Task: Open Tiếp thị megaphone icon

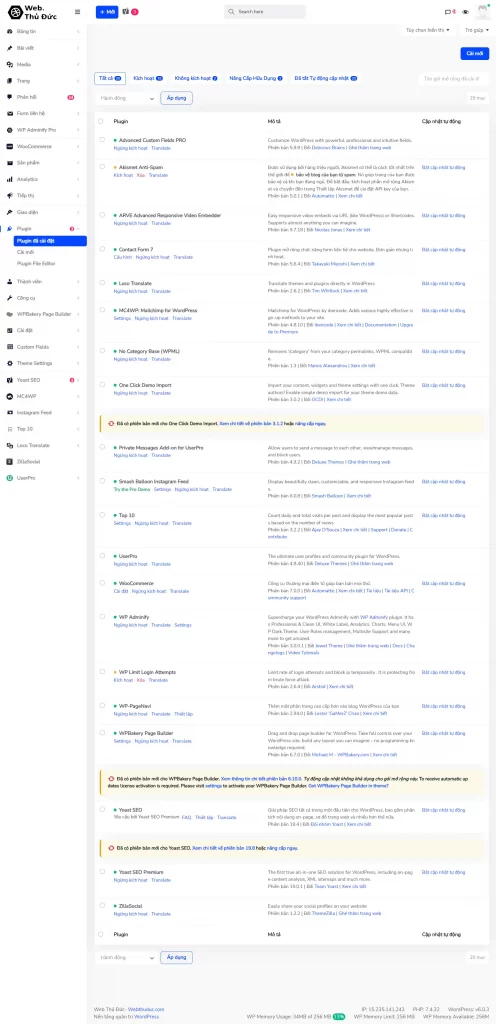Action: pyautogui.click(x=10, y=195)
